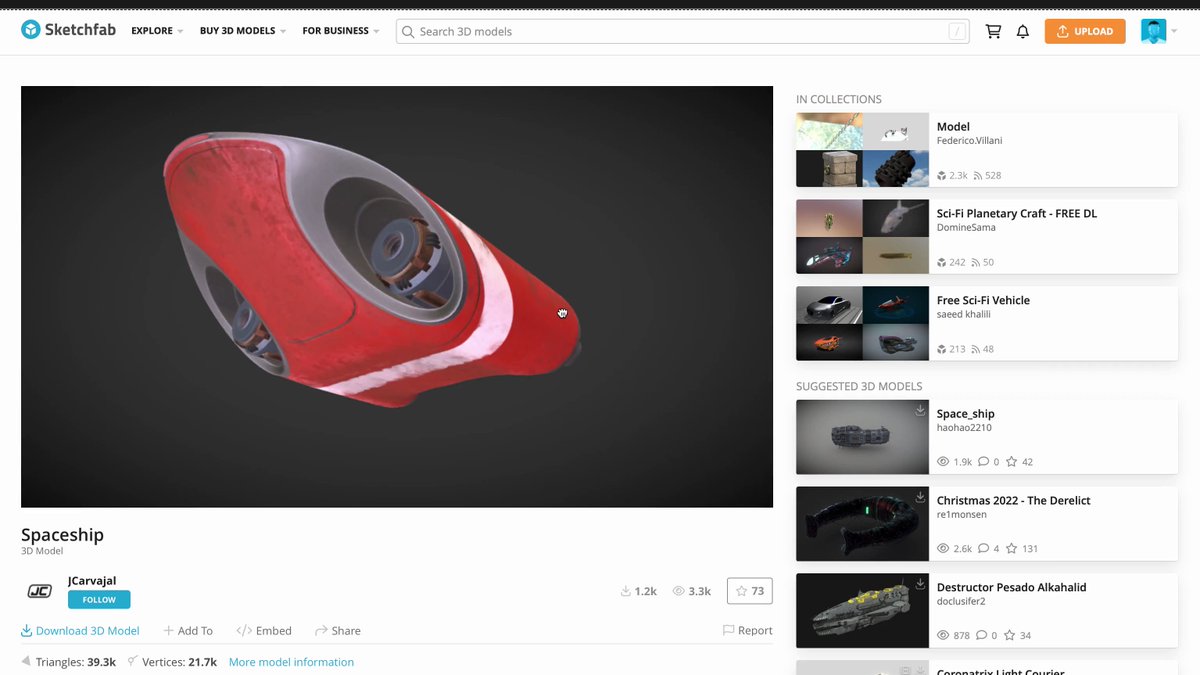Click Add To collection
This screenshot has height=675, width=1200.
(188, 631)
